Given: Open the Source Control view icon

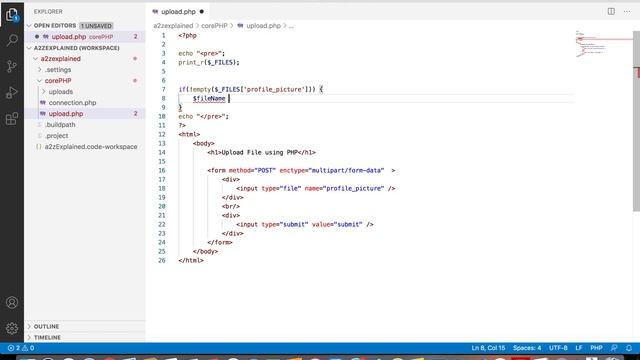Looking at the screenshot, I should 12,66.
